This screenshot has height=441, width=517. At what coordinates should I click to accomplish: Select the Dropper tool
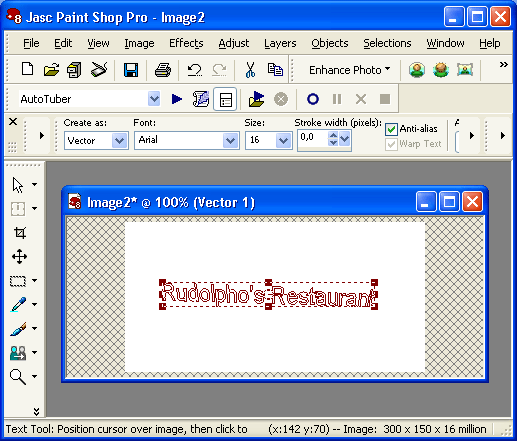[x=18, y=304]
